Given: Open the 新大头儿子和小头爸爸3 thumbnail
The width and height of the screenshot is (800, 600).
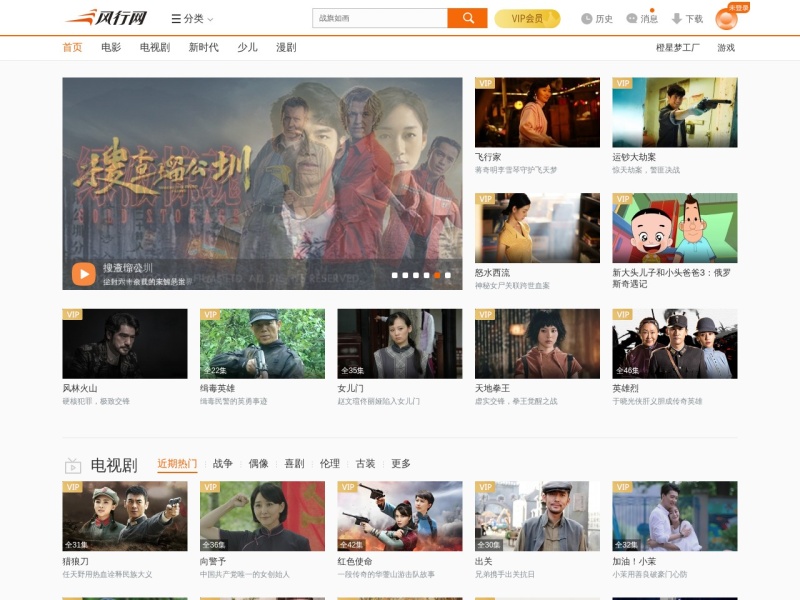Looking at the screenshot, I should pyautogui.click(x=674, y=228).
